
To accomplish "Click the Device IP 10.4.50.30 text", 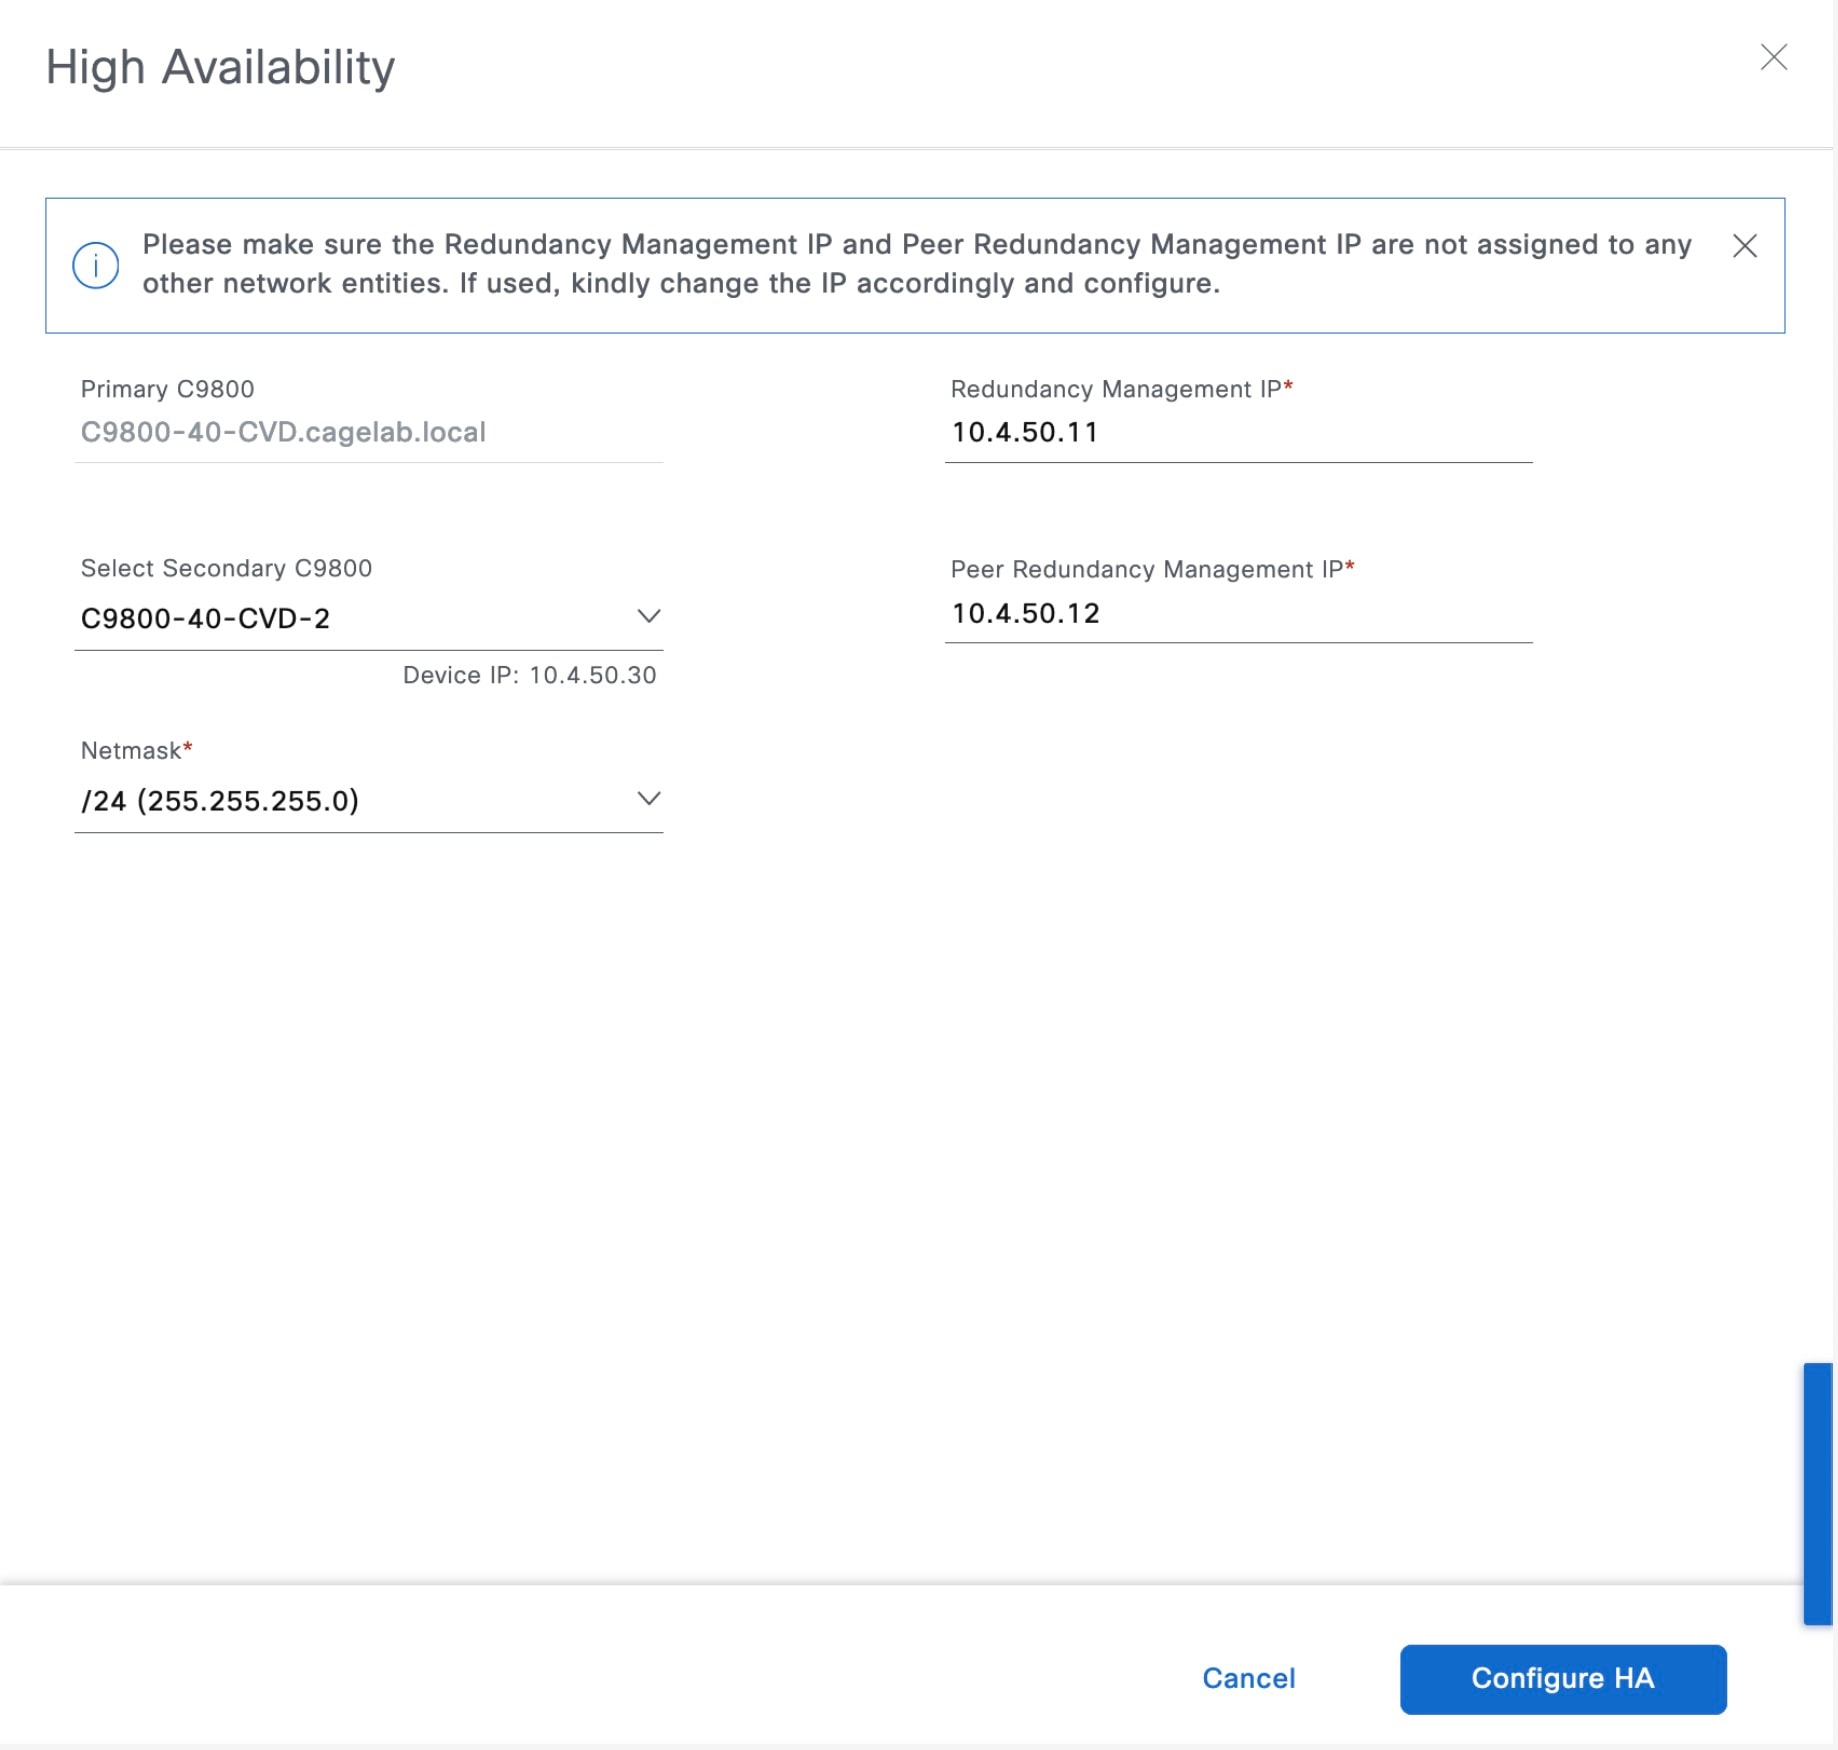I will pos(529,675).
